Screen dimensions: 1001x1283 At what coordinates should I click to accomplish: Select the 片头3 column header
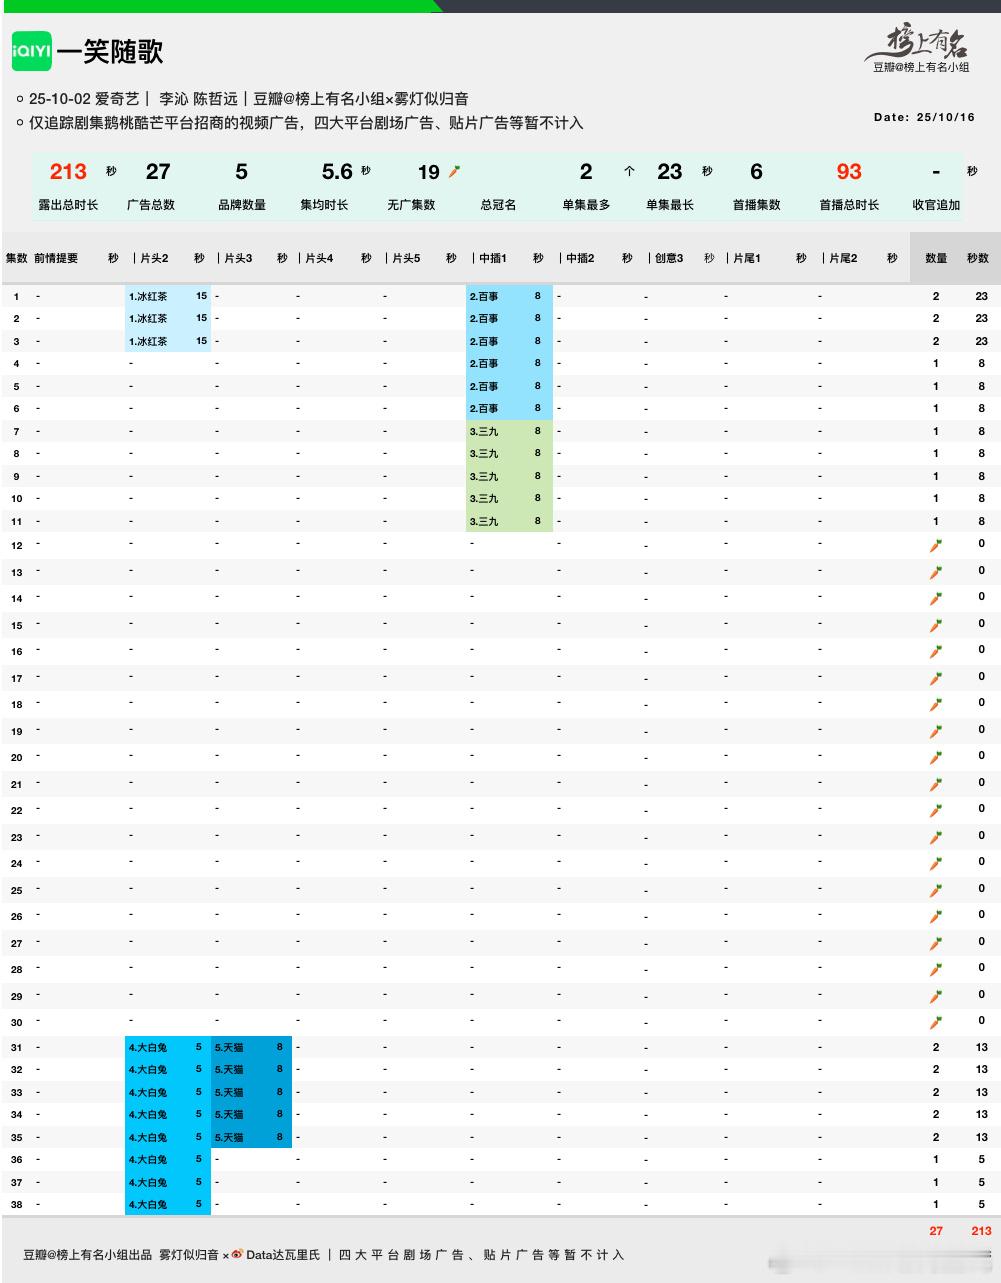tap(237, 258)
